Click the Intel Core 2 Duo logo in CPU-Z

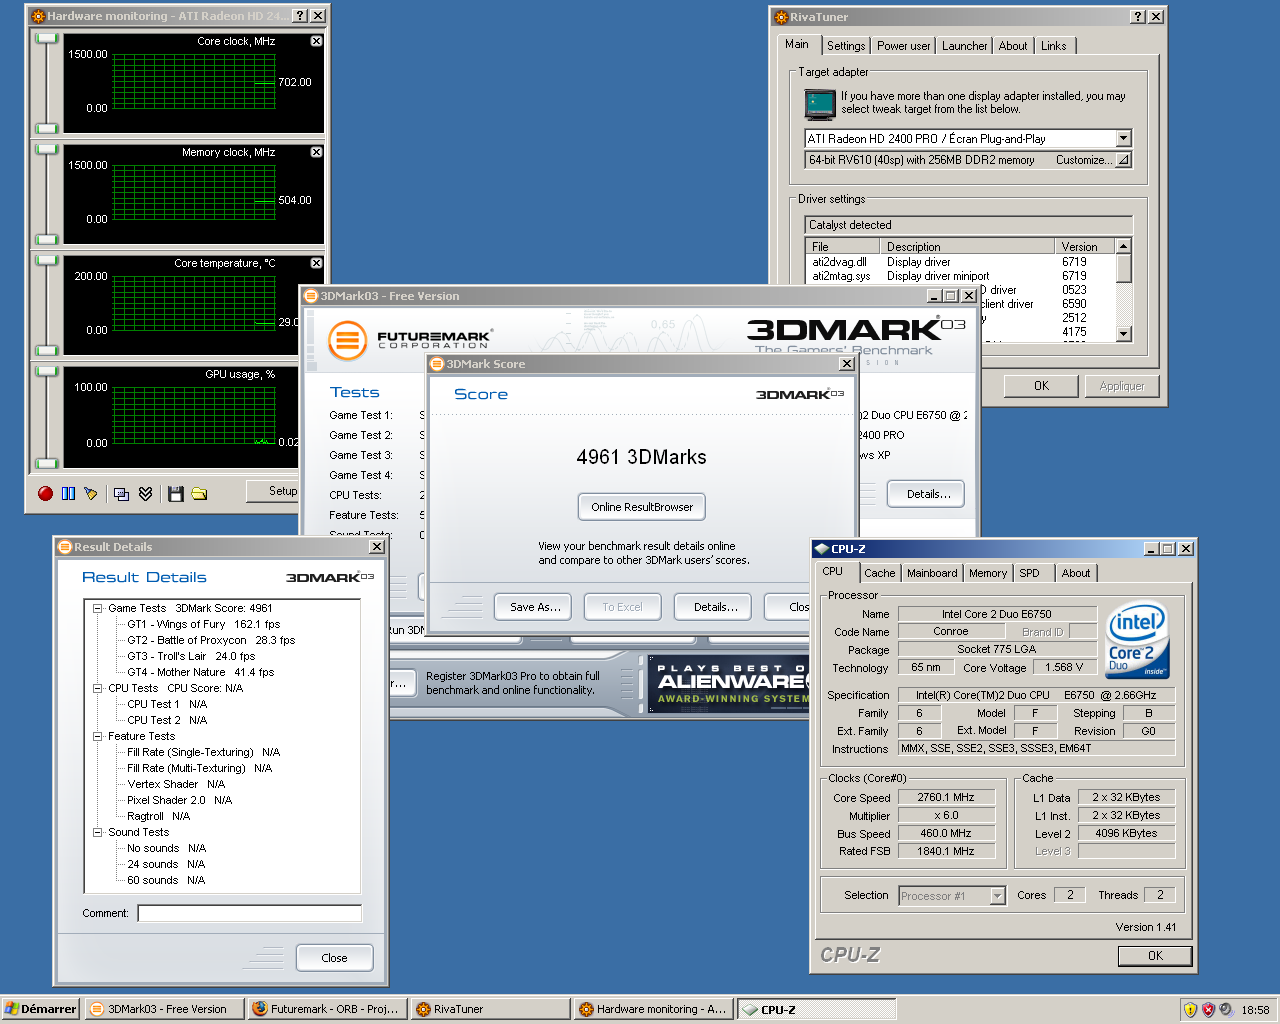point(1138,640)
